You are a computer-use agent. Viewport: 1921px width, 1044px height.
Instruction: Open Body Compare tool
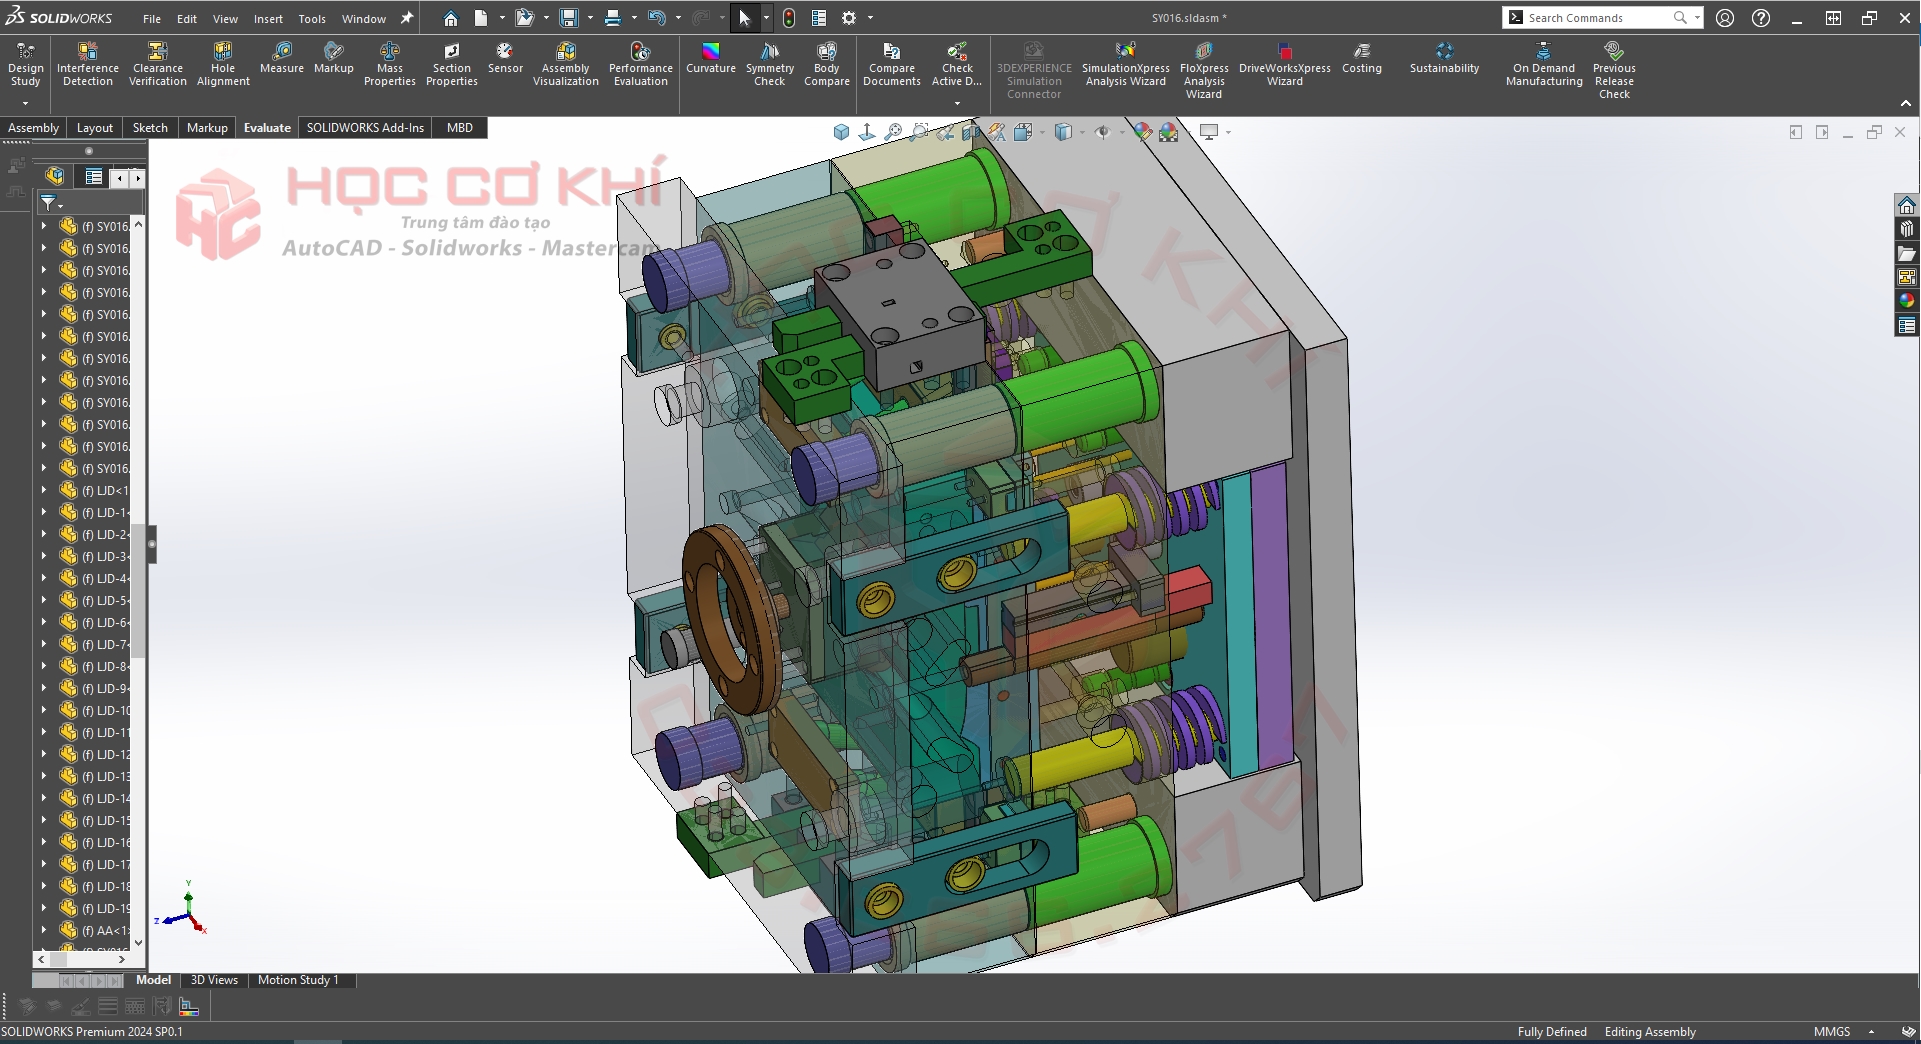827,65
